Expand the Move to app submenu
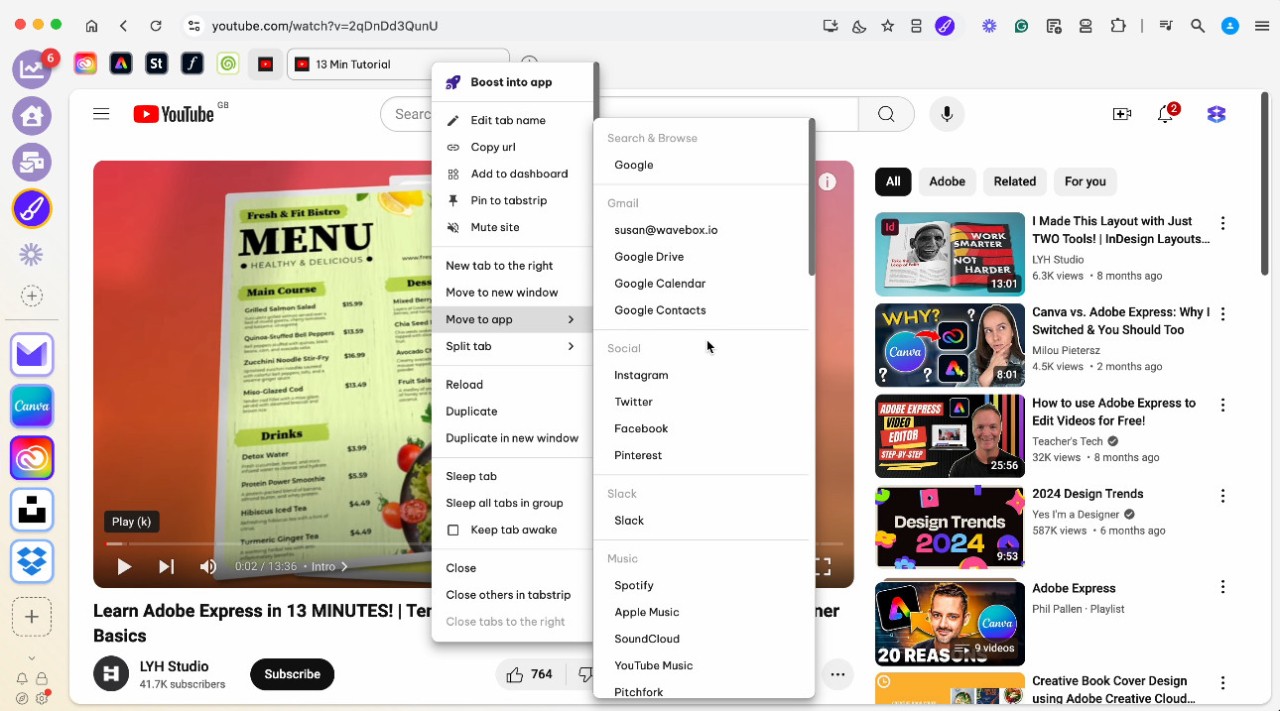Screen dimensions: 1280x711 click(x=511, y=320)
